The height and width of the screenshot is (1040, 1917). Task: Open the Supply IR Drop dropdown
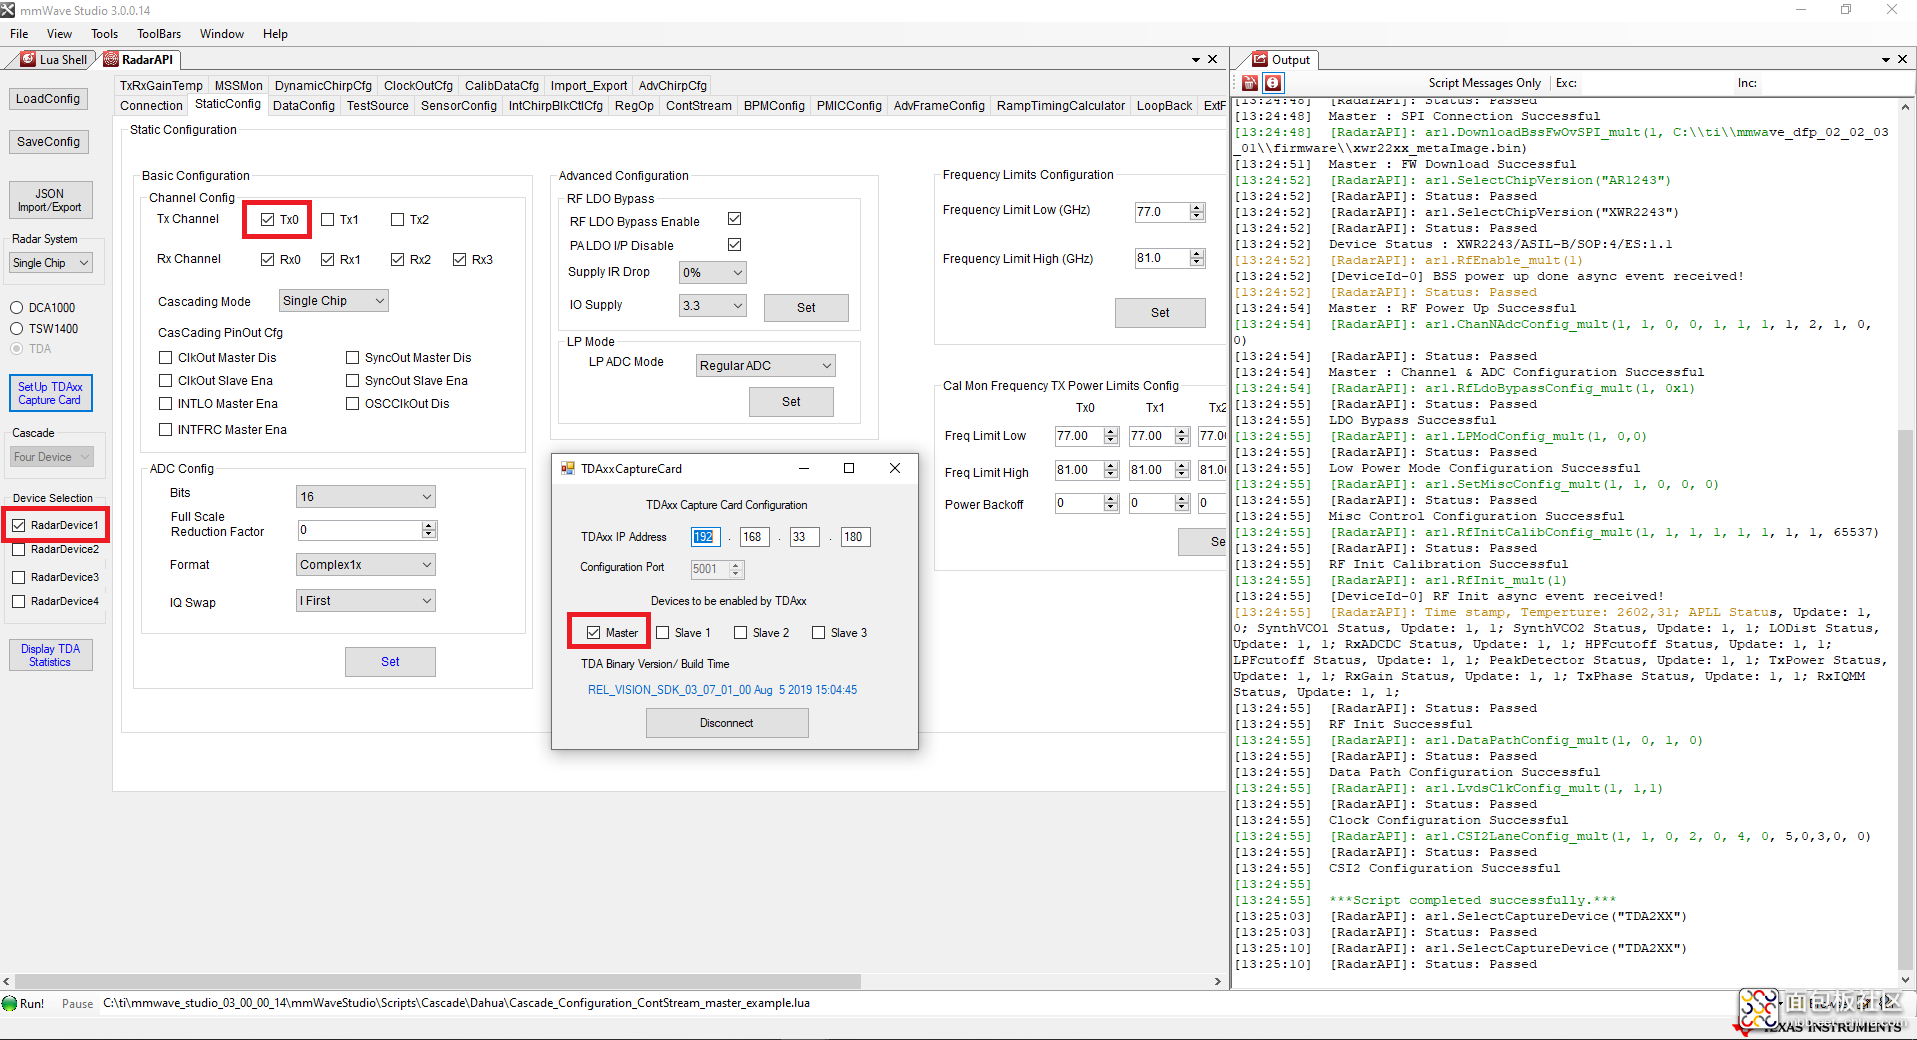[x=713, y=273]
